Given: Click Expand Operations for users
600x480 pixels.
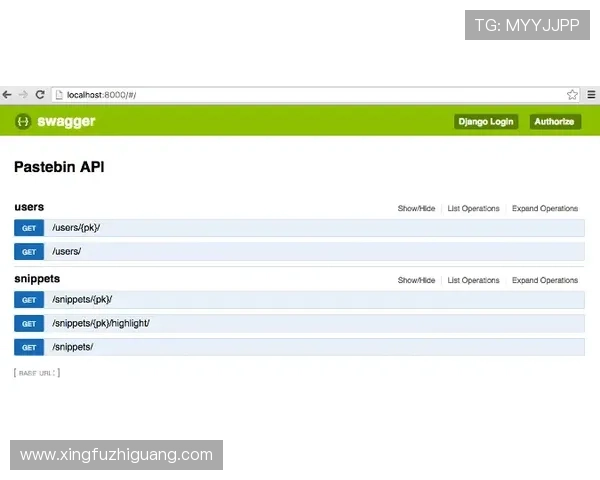Looking at the screenshot, I should pos(545,209).
